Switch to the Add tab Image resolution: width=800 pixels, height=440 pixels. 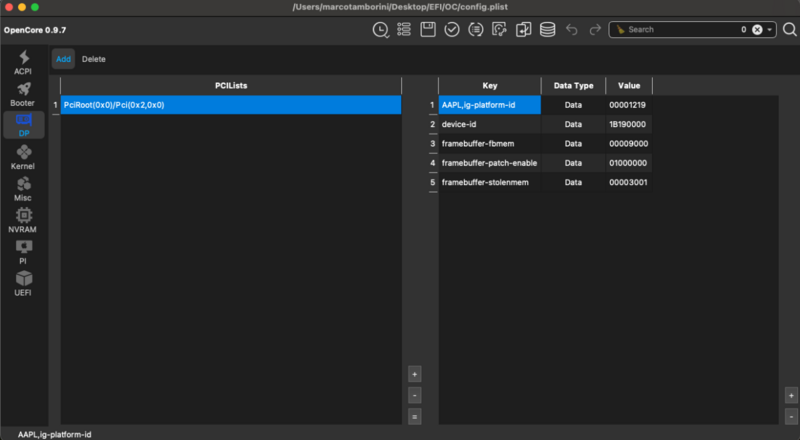tap(63, 59)
